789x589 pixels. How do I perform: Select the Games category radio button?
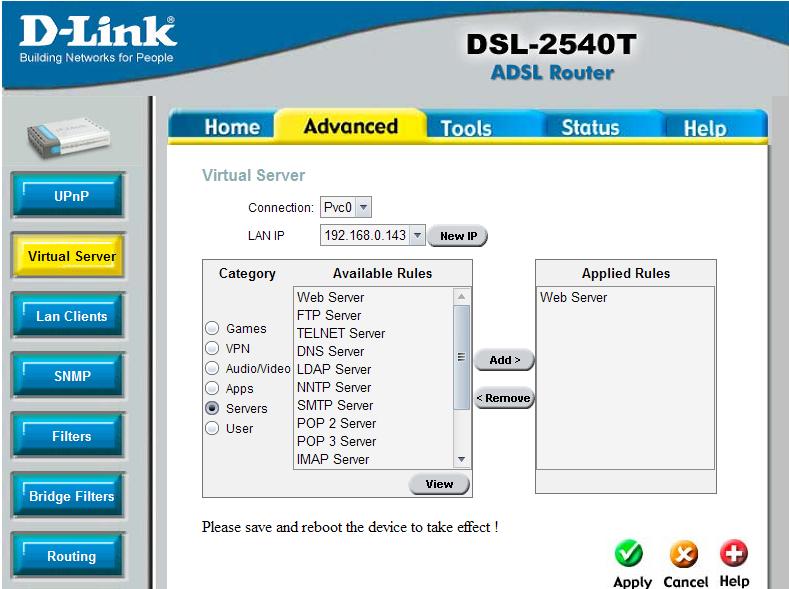pos(212,328)
